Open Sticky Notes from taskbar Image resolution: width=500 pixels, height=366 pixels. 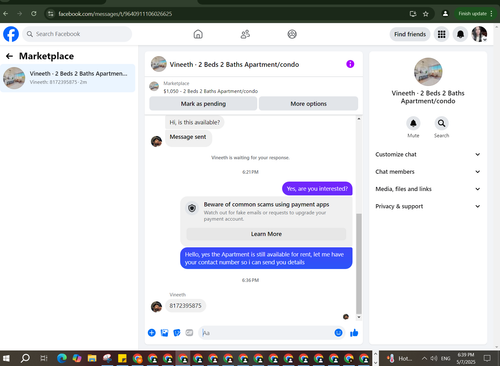pos(122,358)
